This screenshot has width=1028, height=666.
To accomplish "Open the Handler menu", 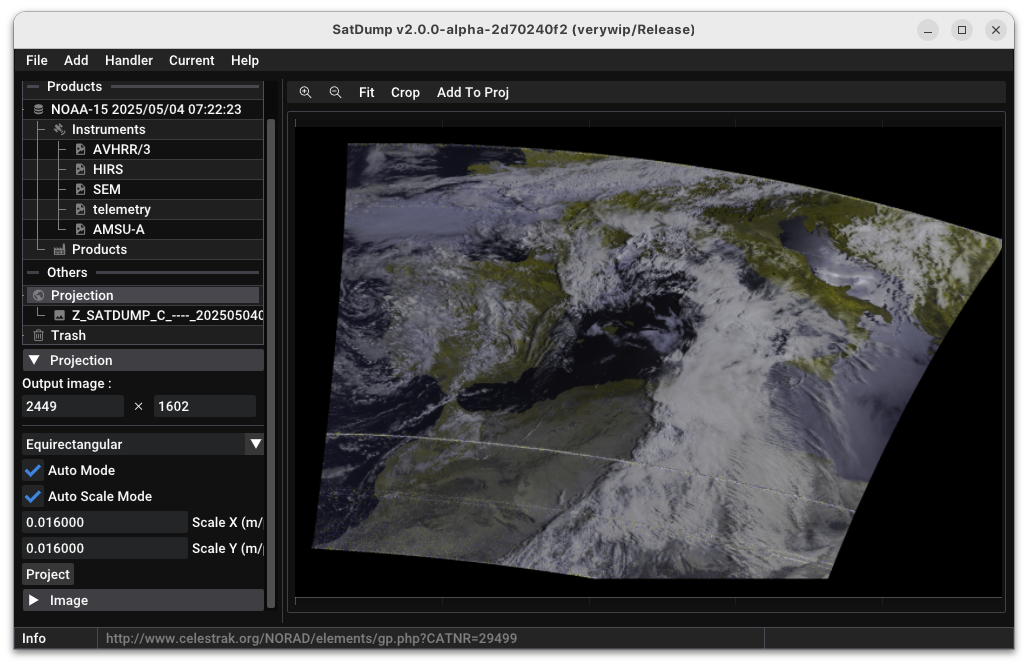I will (129, 60).
